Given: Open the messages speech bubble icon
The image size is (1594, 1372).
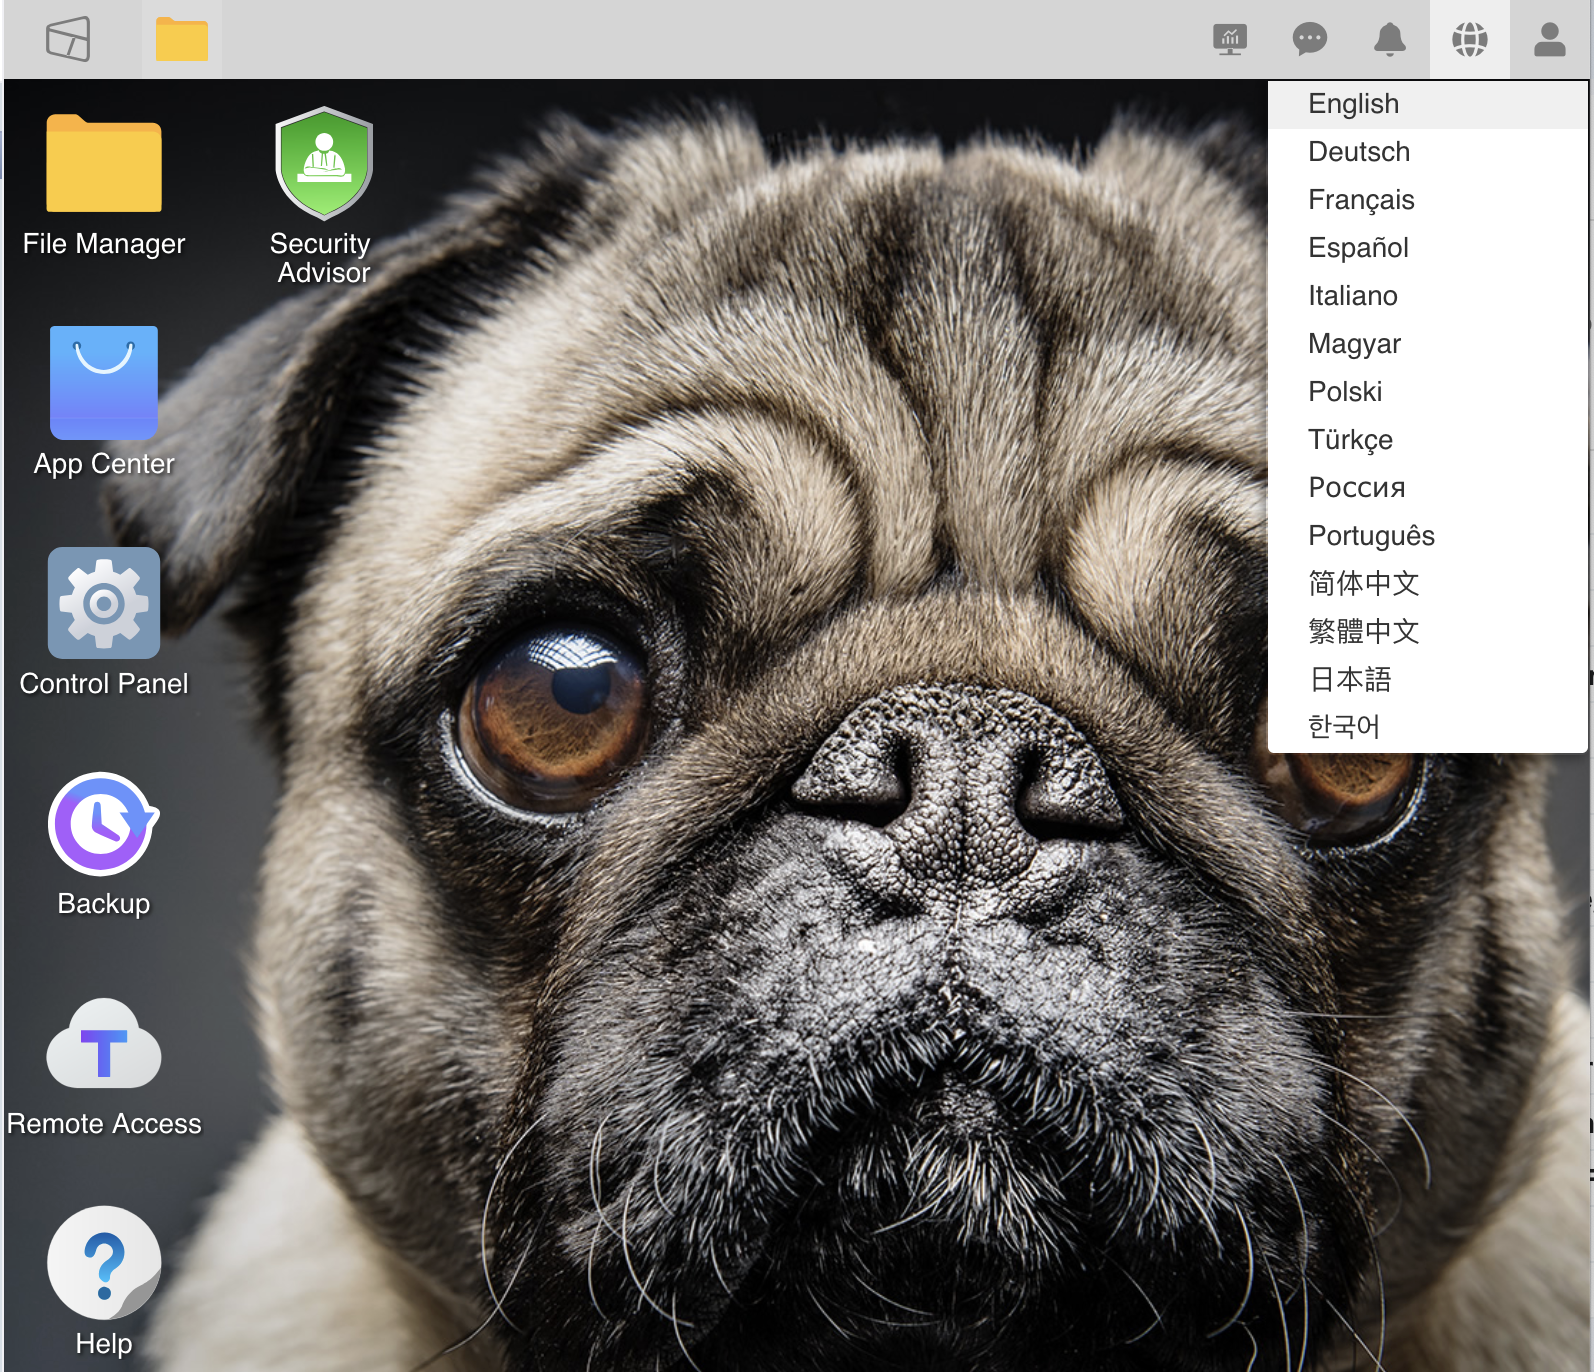Looking at the screenshot, I should pyautogui.click(x=1309, y=40).
